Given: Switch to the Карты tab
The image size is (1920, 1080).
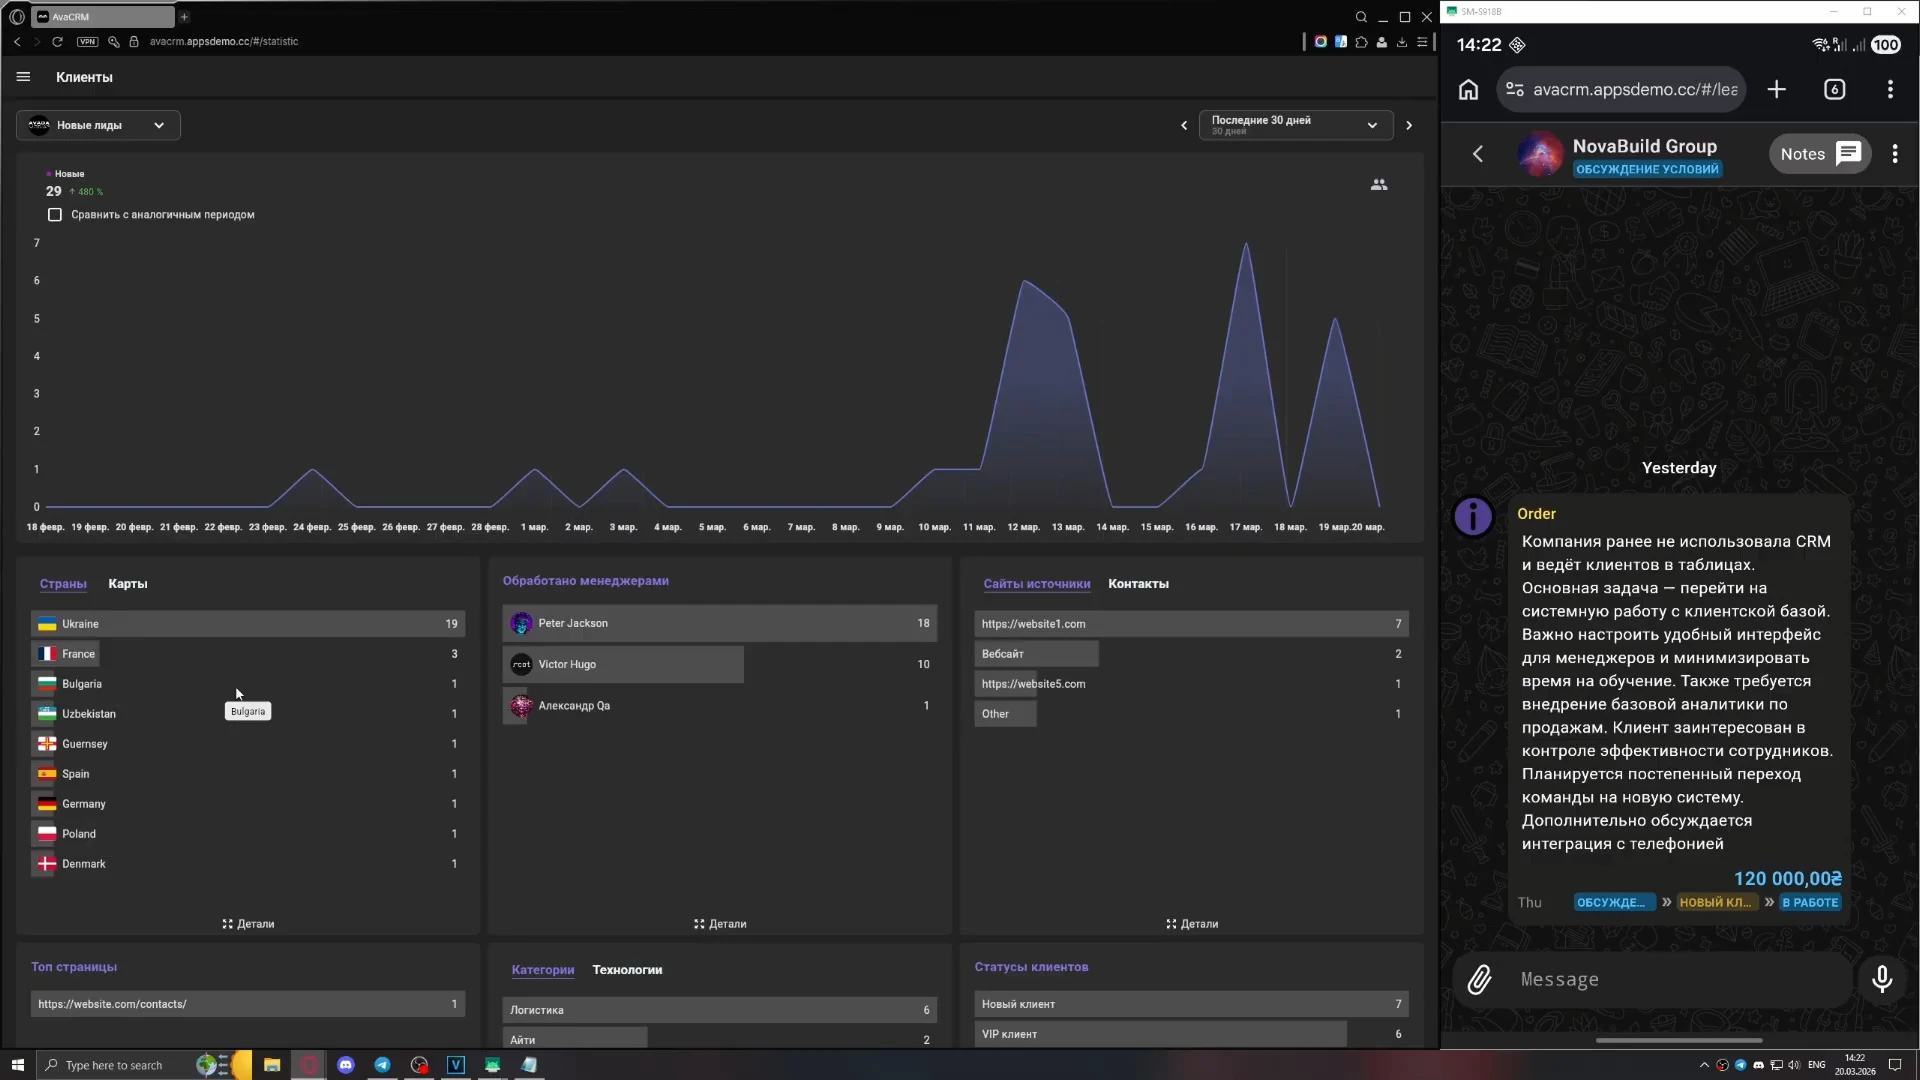Looking at the screenshot, I should pos(128,584).
